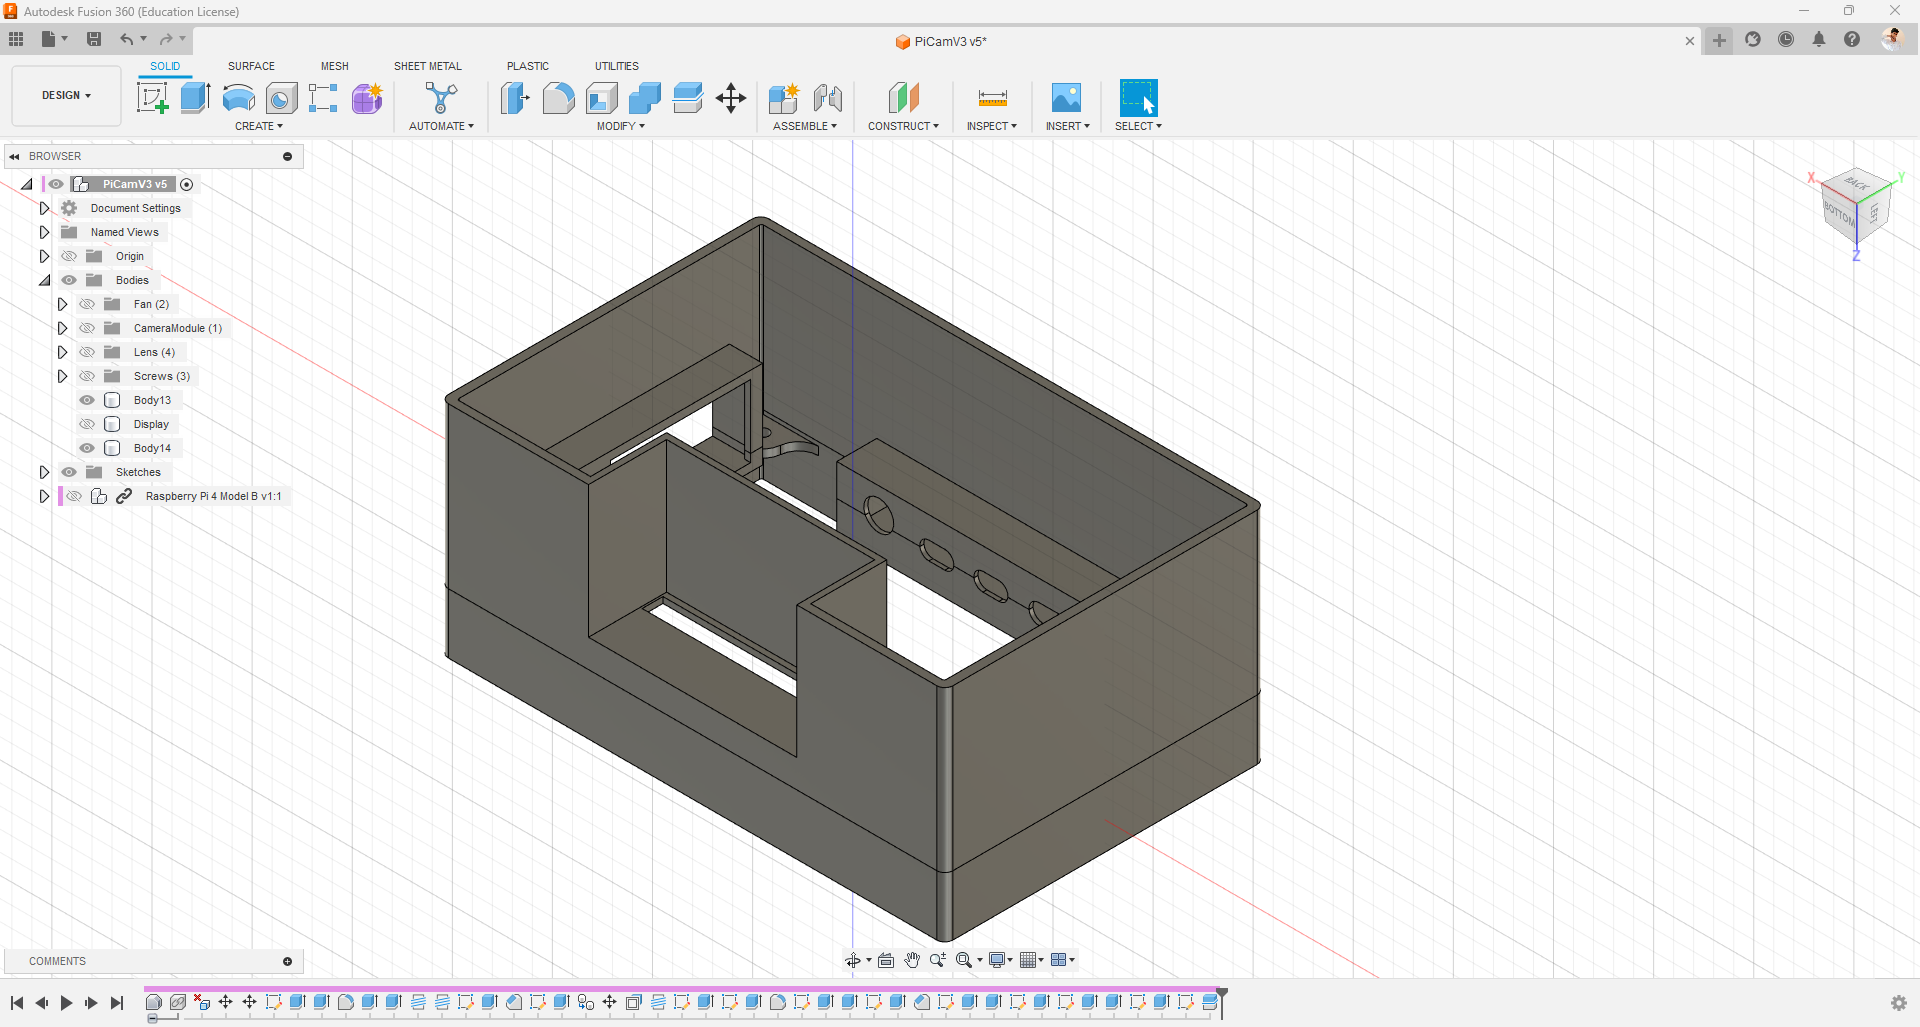Screen dimensions: 1920x1027
Task: Play the timeline animation
Action: 66,1003
